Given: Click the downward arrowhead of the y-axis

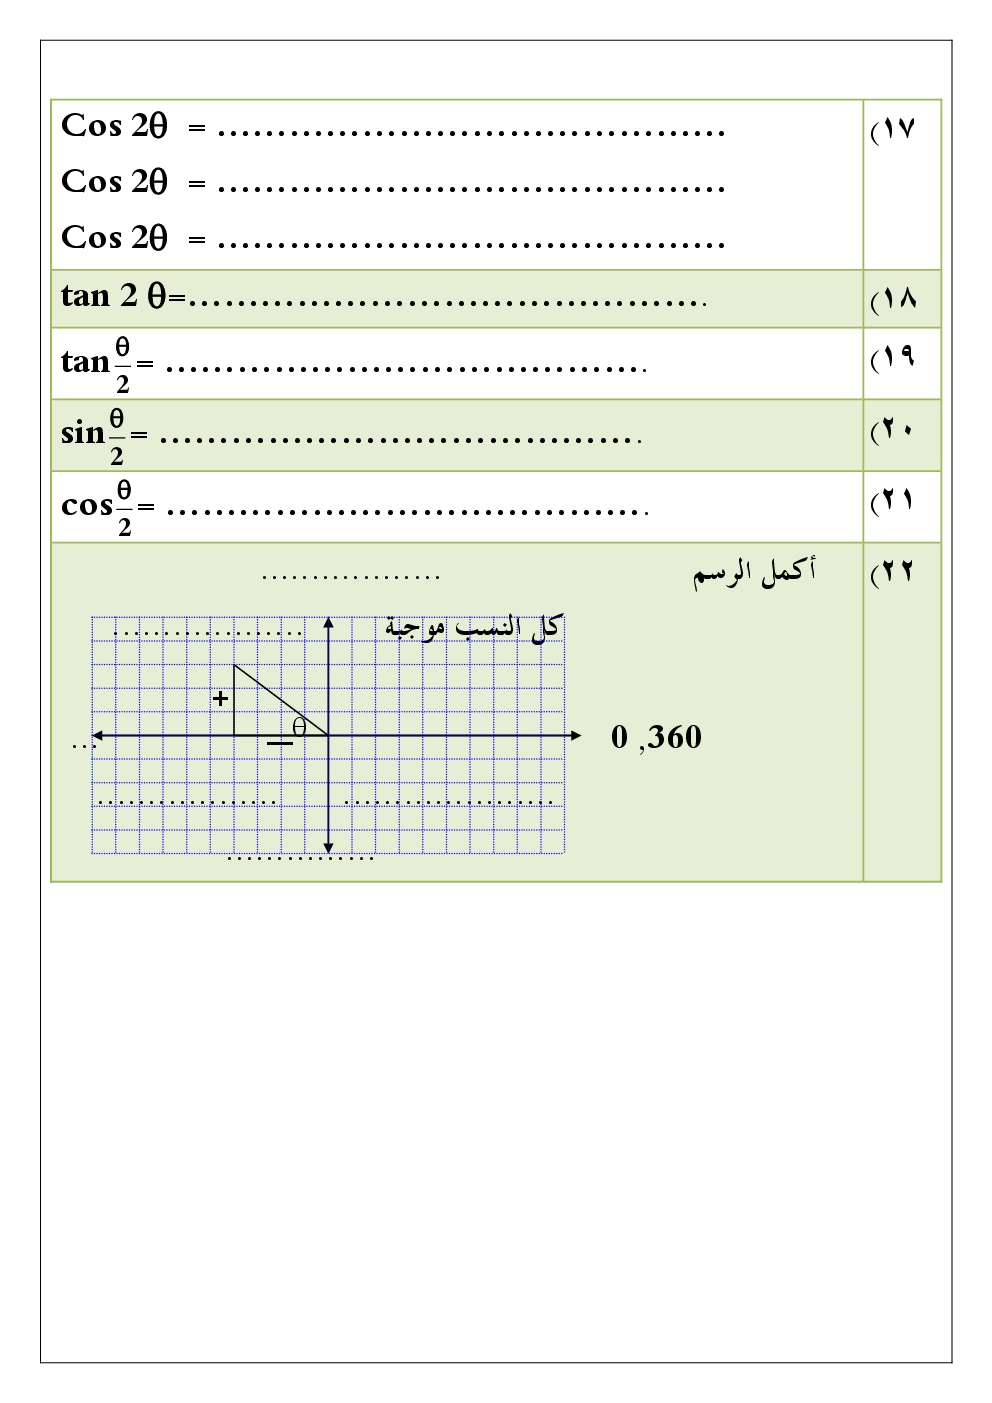Looking at the screenshot, I should (x=328, y=847).
